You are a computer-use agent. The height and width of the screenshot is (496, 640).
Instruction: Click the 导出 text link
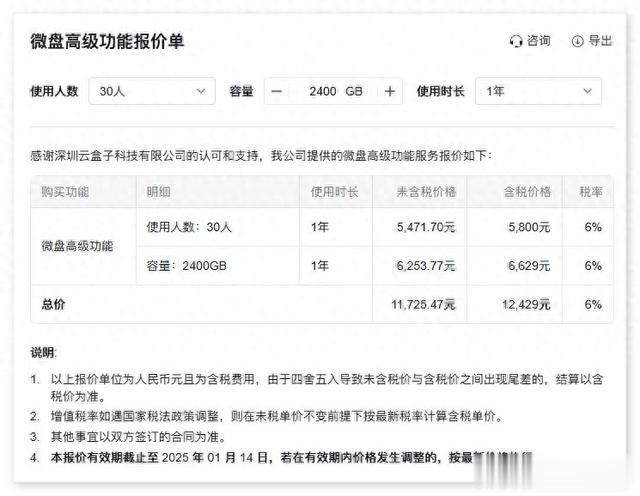coord(600,41)
